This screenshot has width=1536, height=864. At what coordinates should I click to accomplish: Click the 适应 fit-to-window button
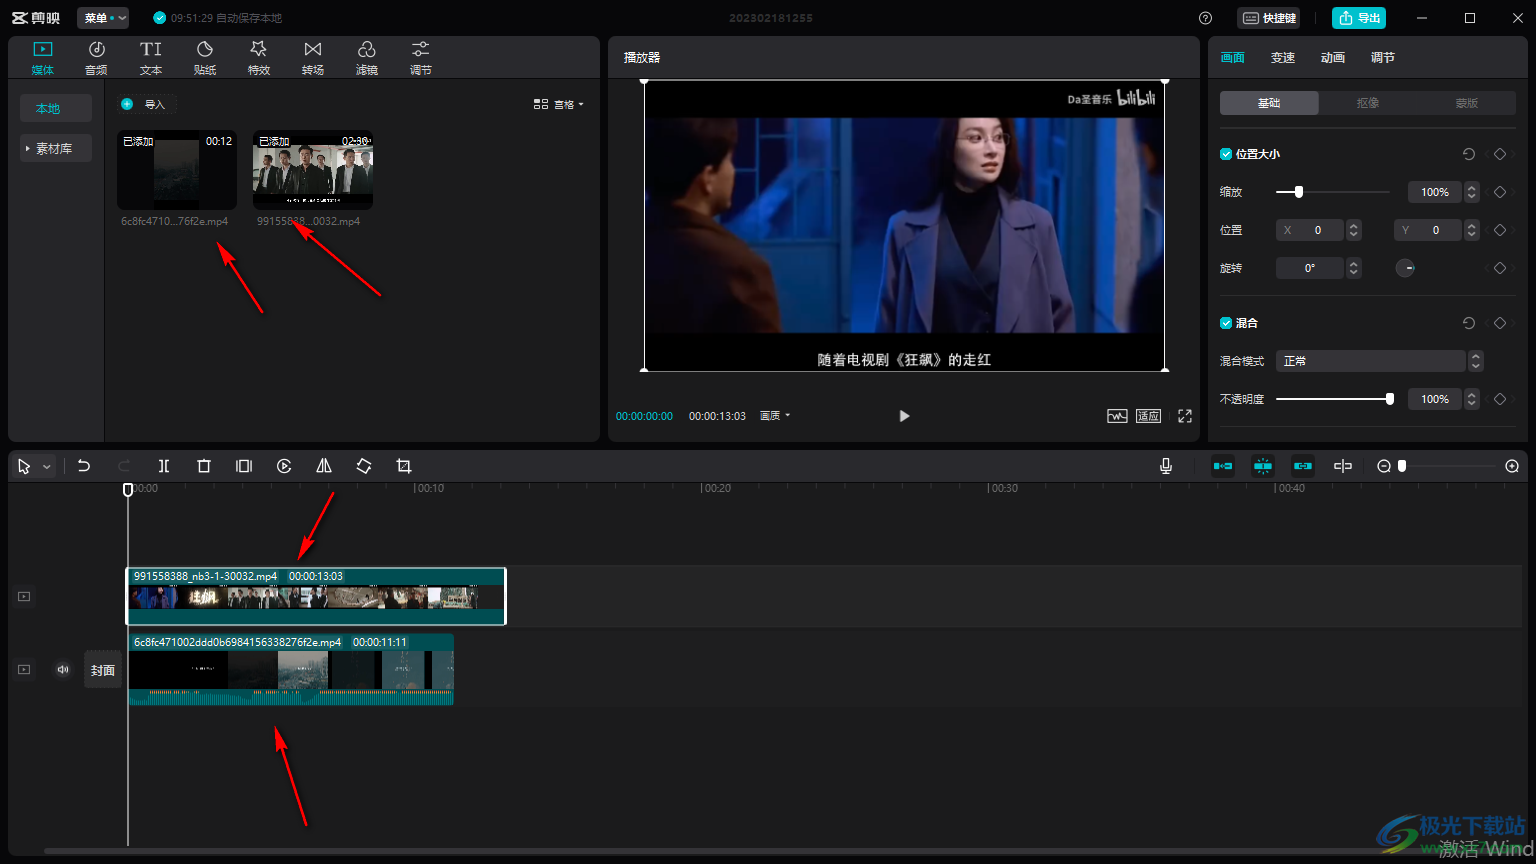pyautogui.click(x=1148, y=416)
